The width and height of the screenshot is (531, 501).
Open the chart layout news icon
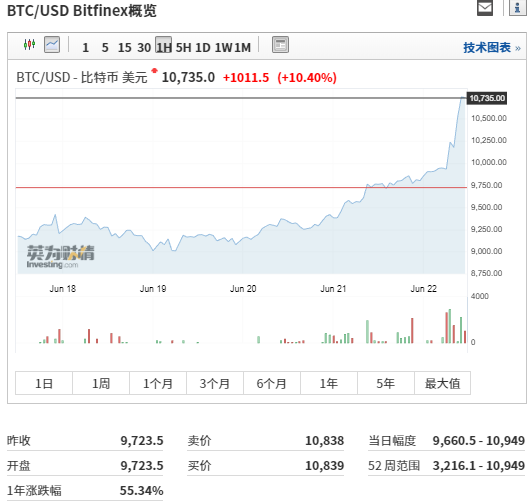(280, 44)
